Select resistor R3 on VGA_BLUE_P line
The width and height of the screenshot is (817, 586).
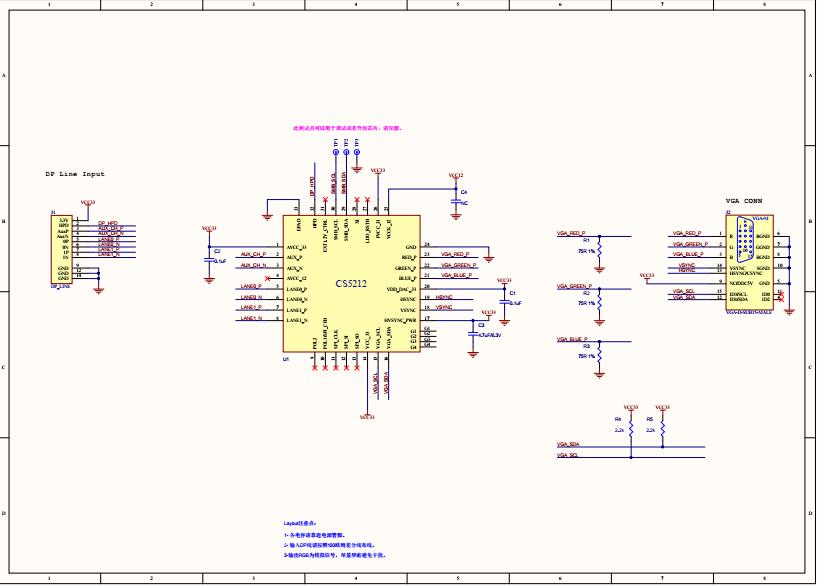pyautogui.click(x=600, y=356)
